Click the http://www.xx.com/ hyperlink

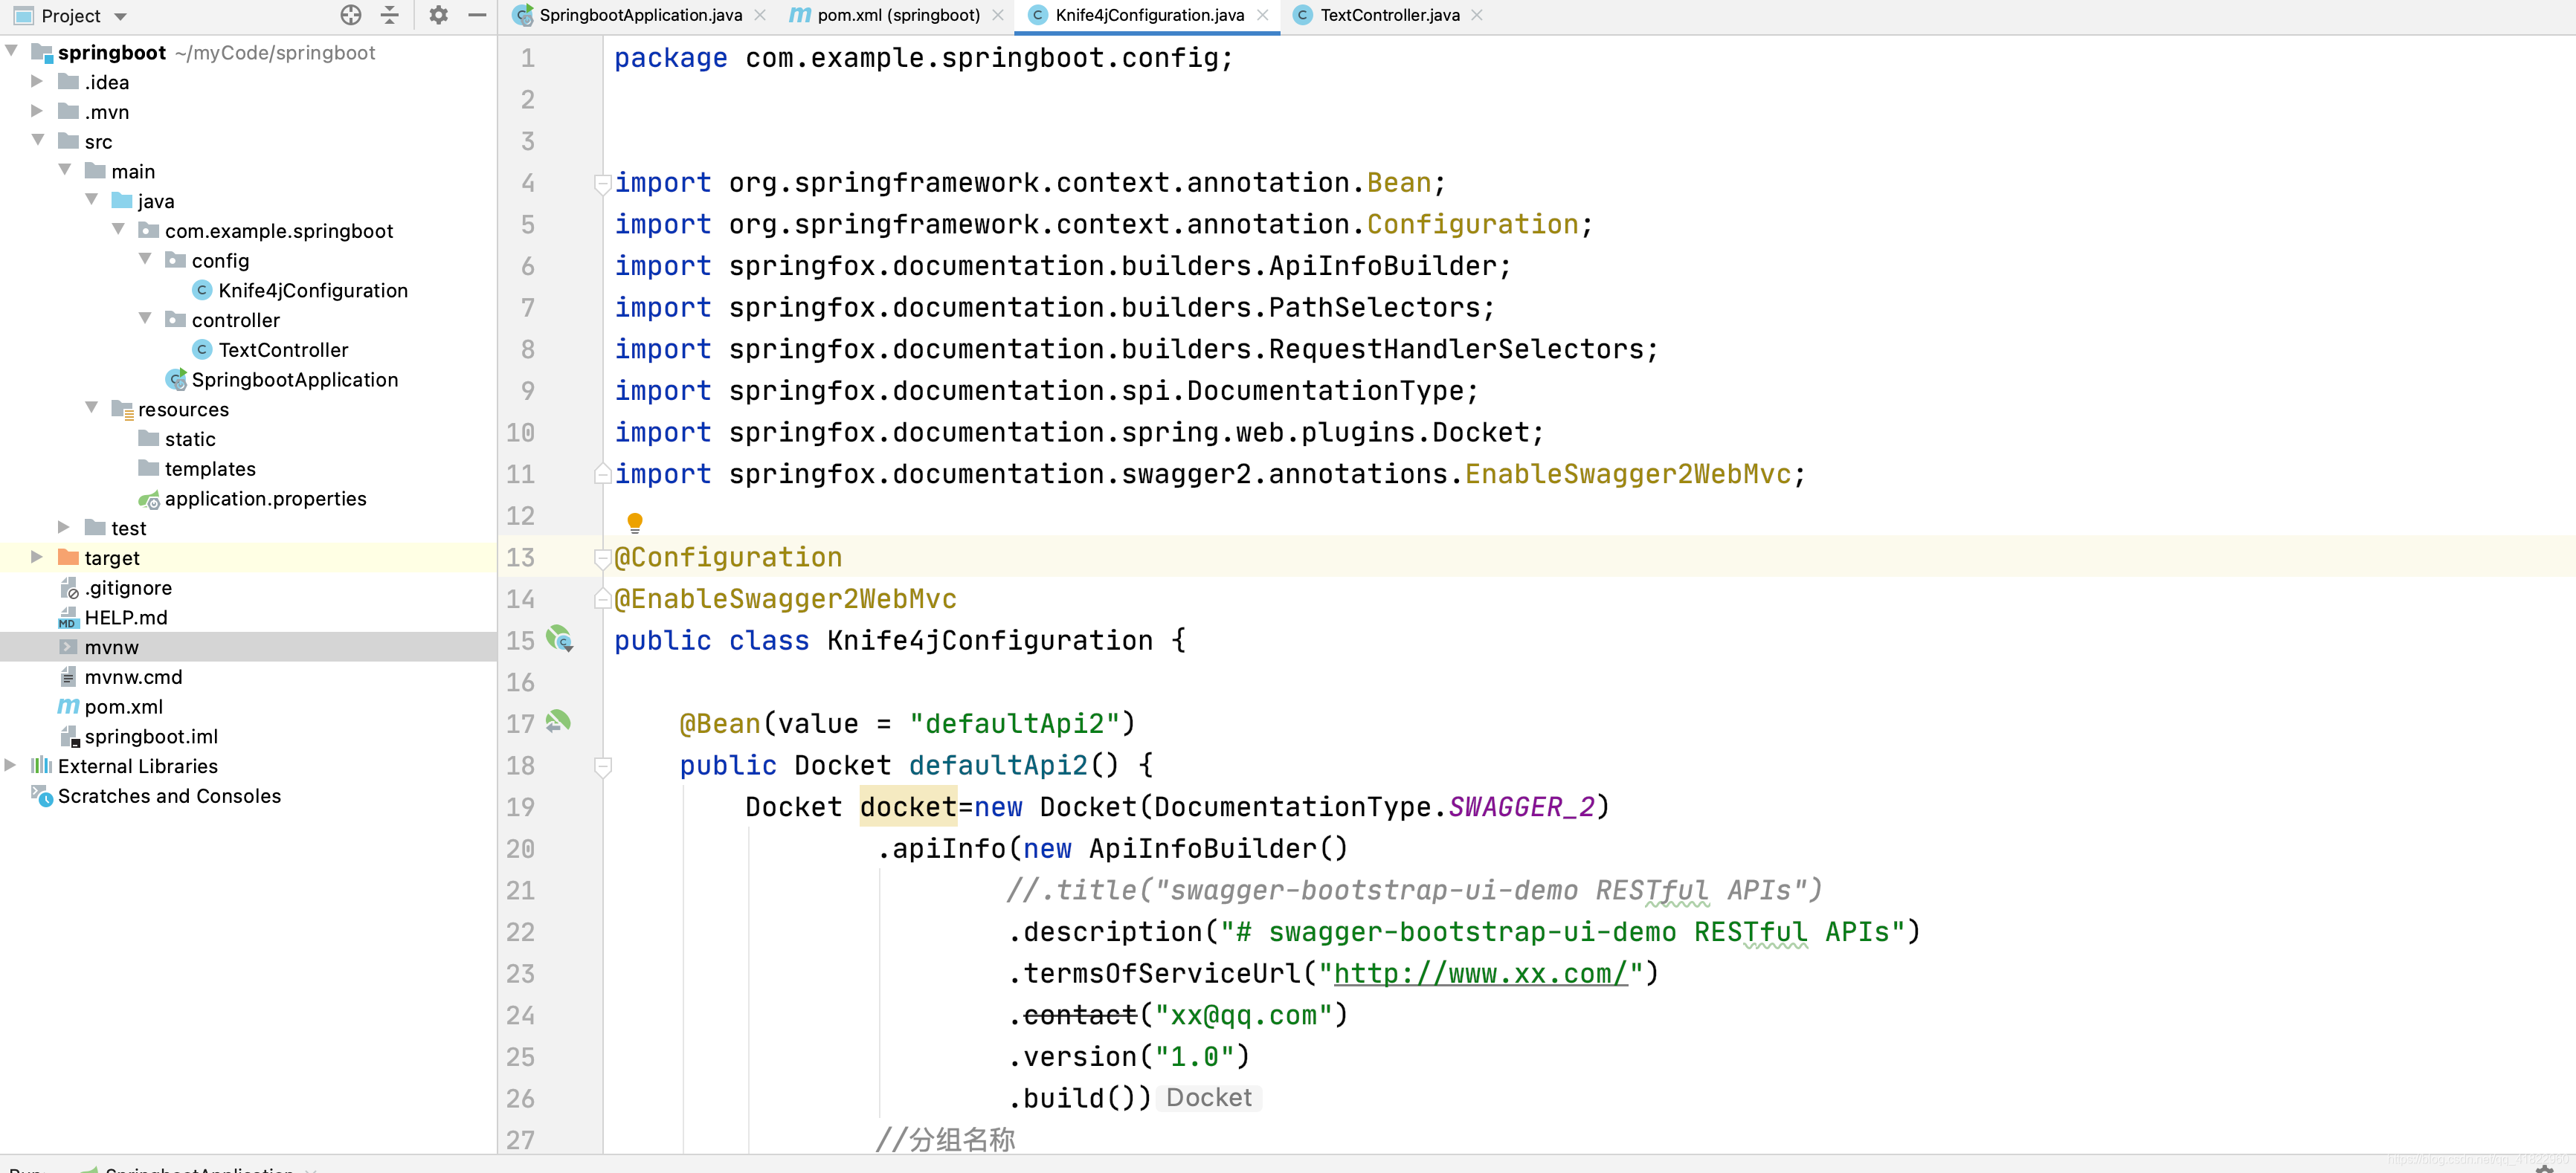click(1480, 973)
